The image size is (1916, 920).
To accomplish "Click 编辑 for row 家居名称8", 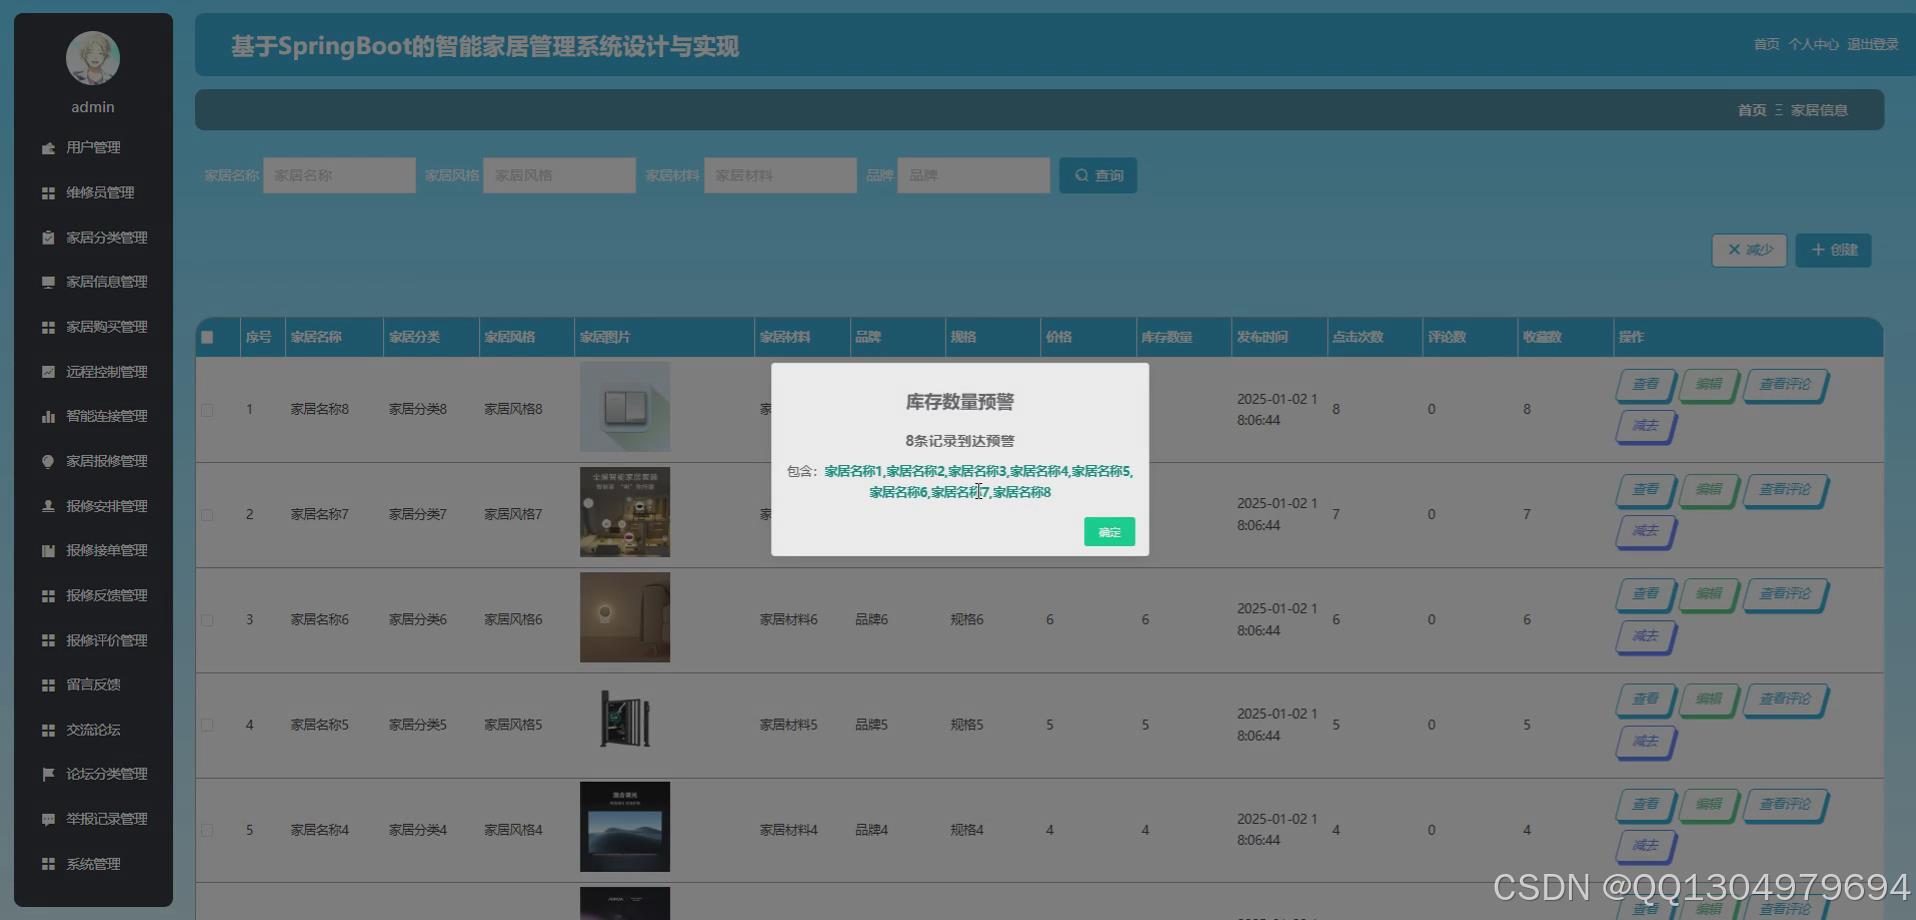I will [x=1709, y=385].
